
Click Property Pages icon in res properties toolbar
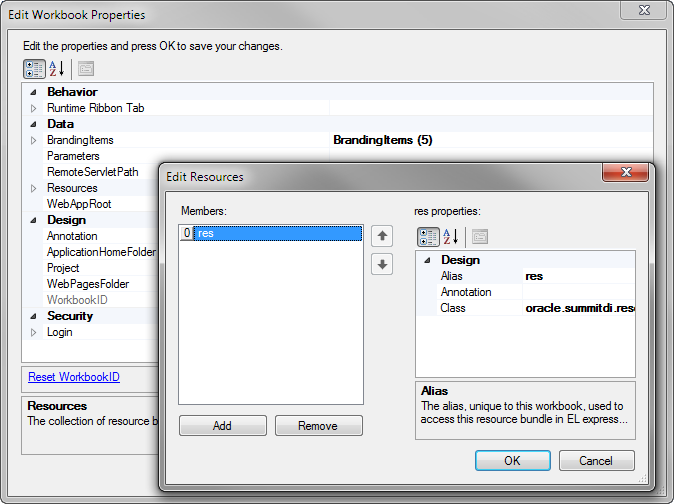coord(480,237)
